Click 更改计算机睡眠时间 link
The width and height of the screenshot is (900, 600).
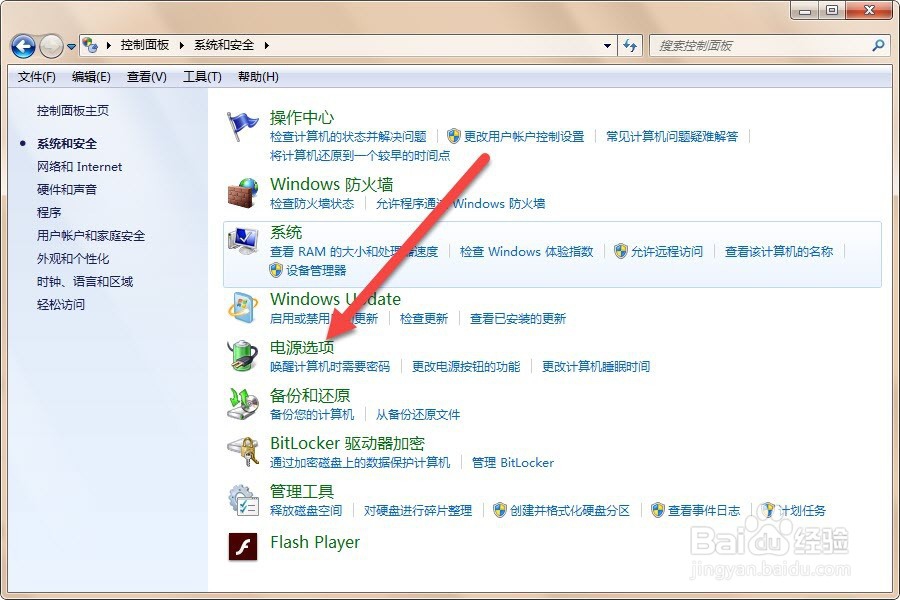point(596,366)
